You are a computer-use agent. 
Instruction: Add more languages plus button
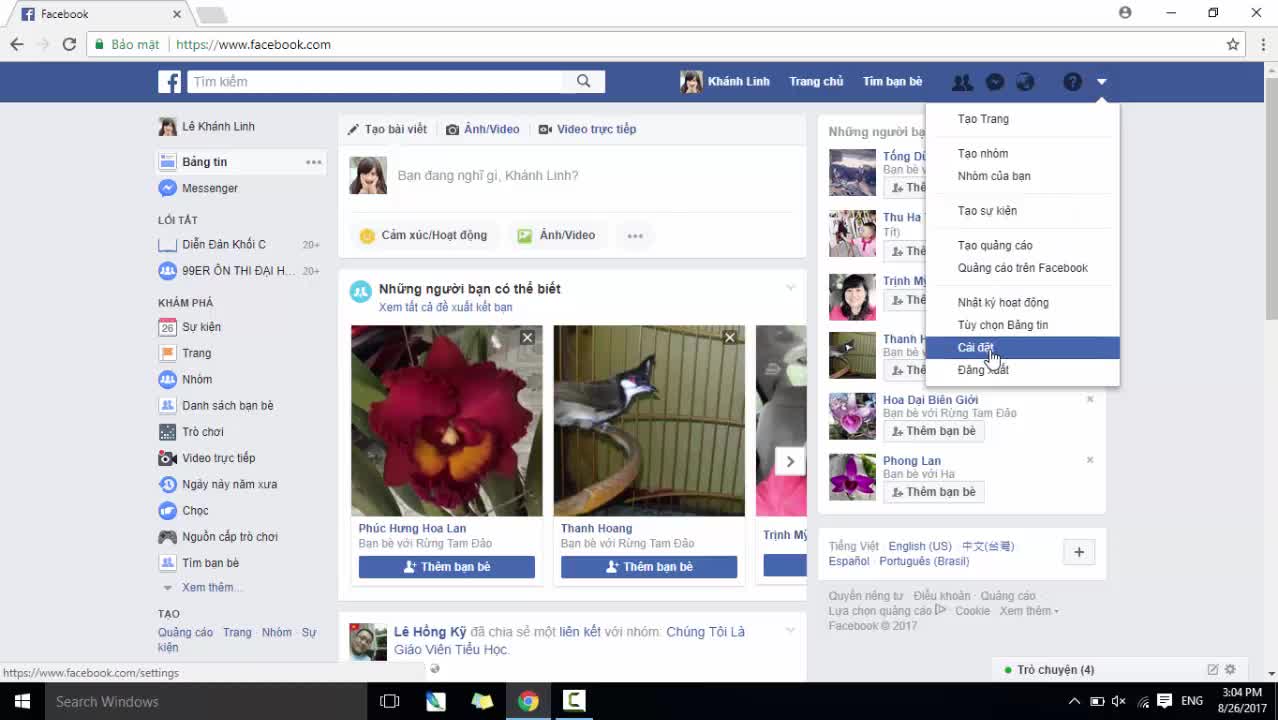click(x=1079, y=552)
